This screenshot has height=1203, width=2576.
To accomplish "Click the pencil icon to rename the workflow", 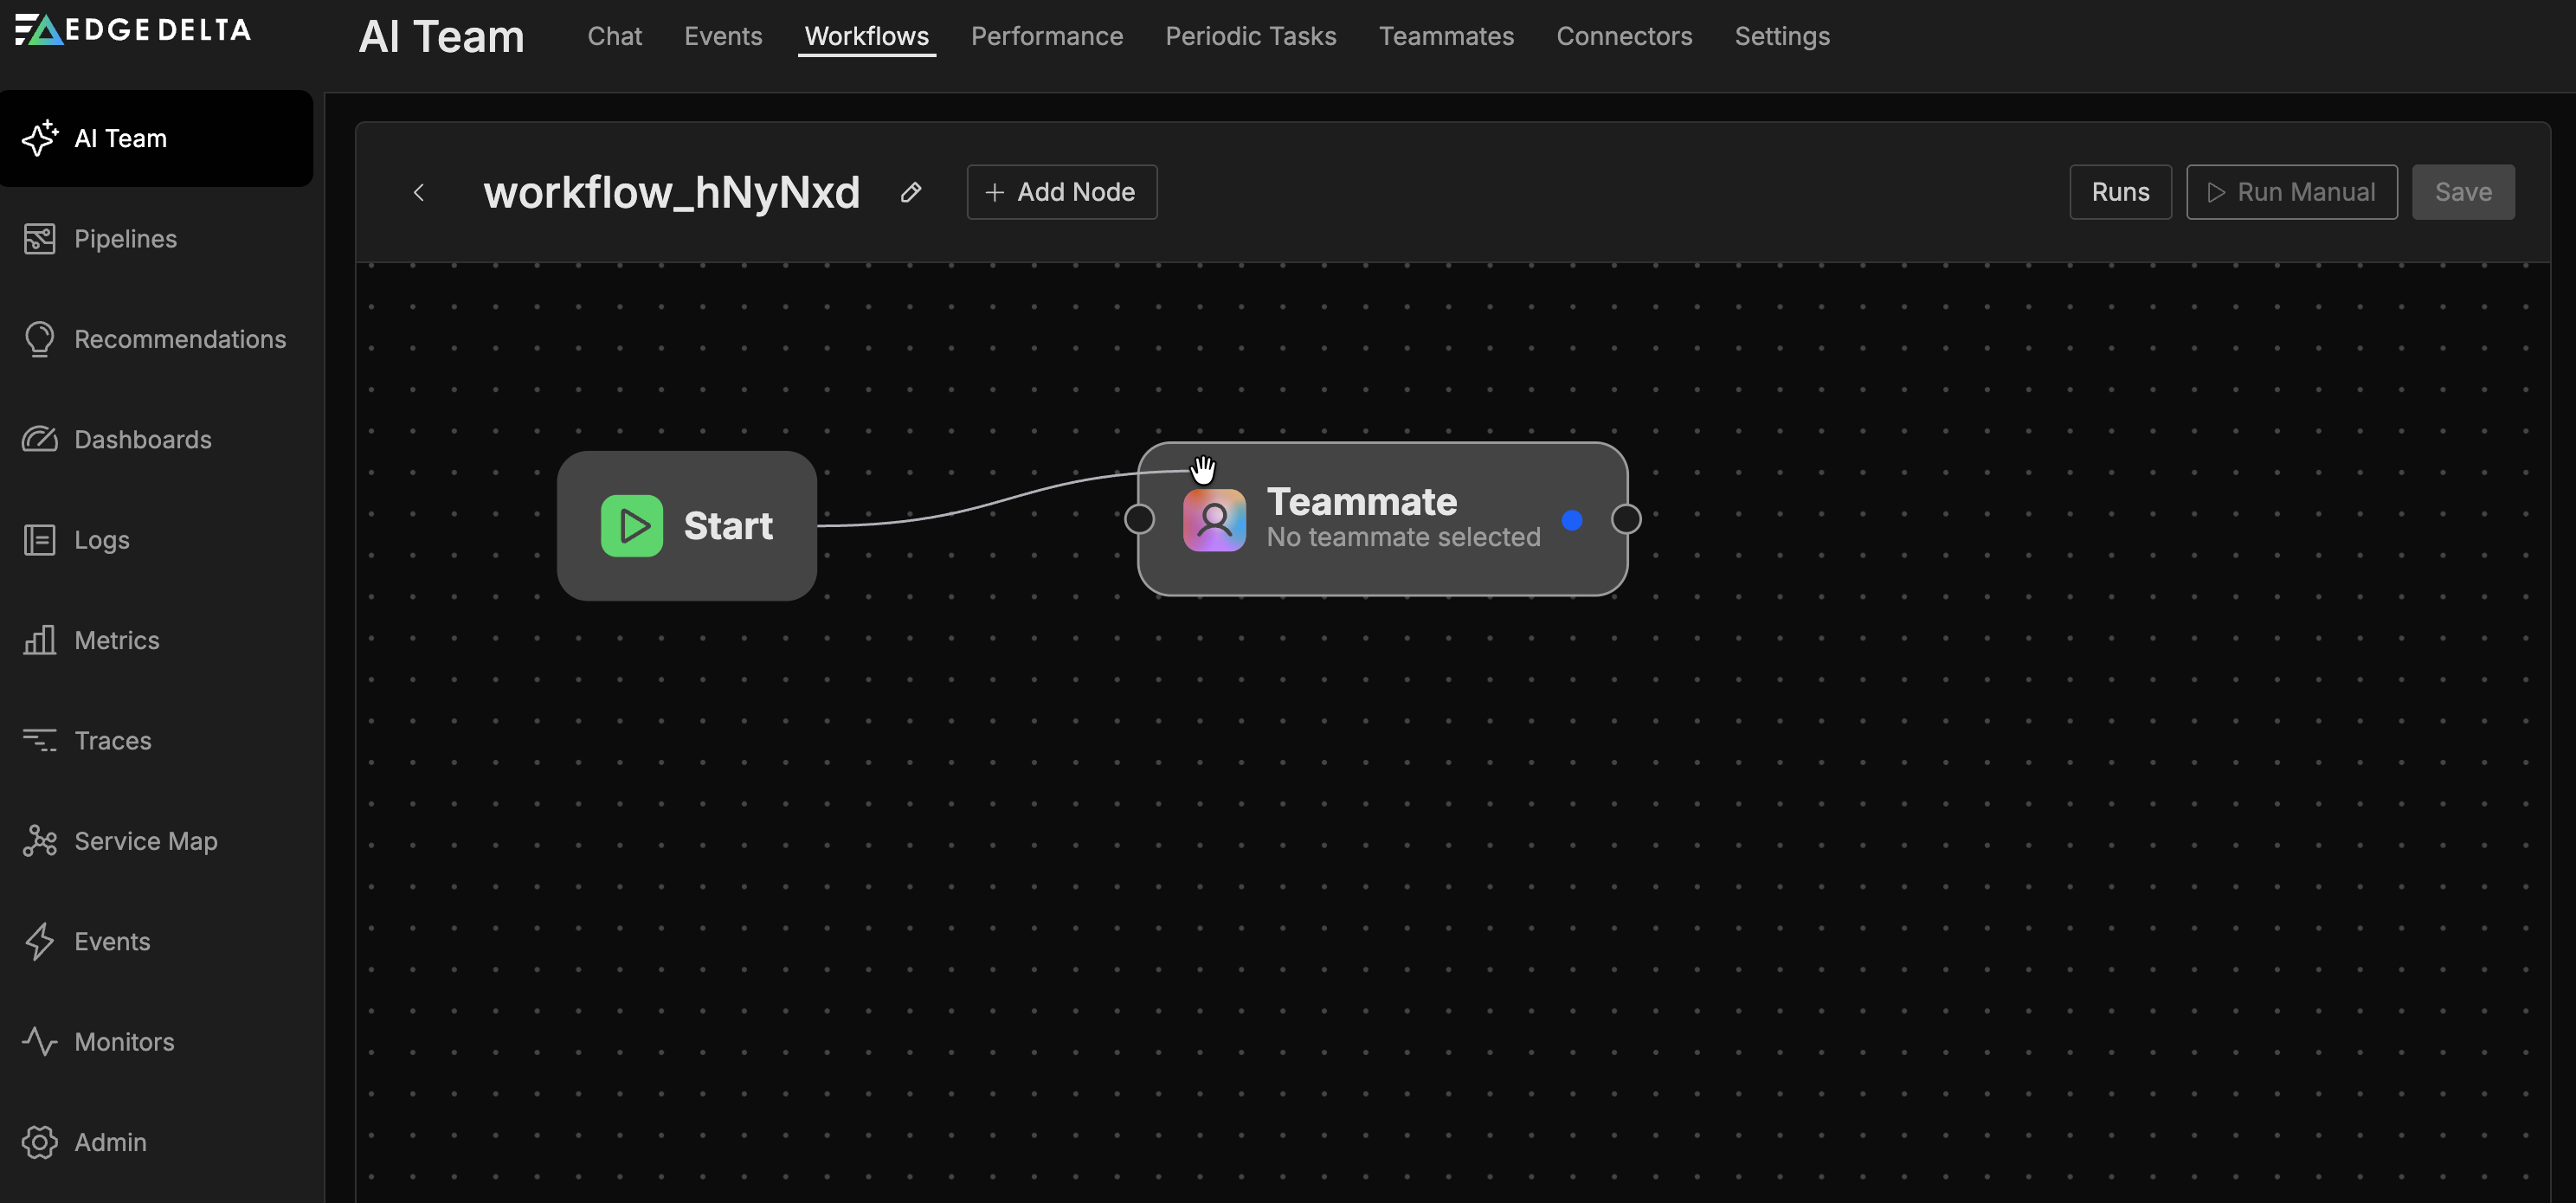I will coord(911,192).
